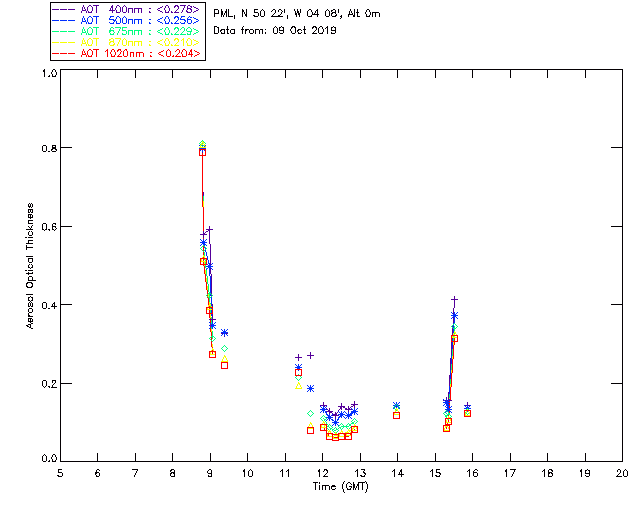Click the isolated blue asterisk near 14 GMT
Image resolution: width=640 pixels, height=512 pixels.
pyautogui.click(x=396, y=405)
